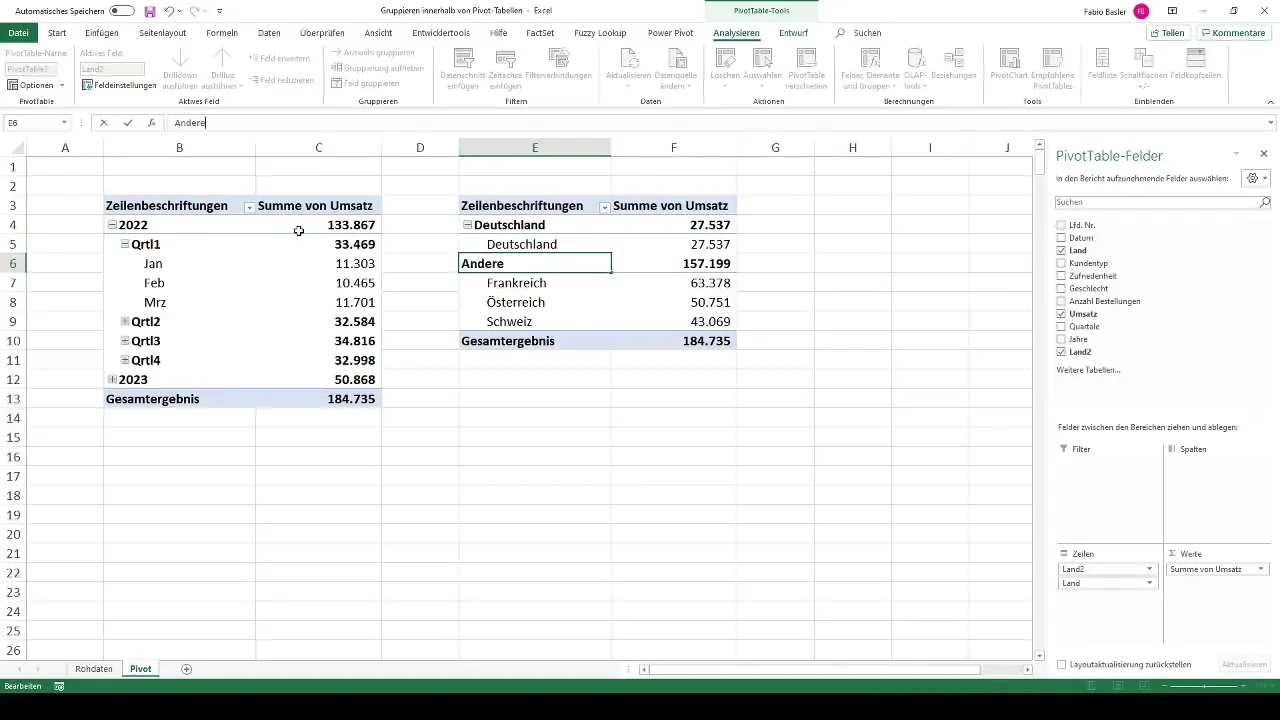
Task: Check the Geschlecht field checkbox
Action: click(x=1061, y=289)
